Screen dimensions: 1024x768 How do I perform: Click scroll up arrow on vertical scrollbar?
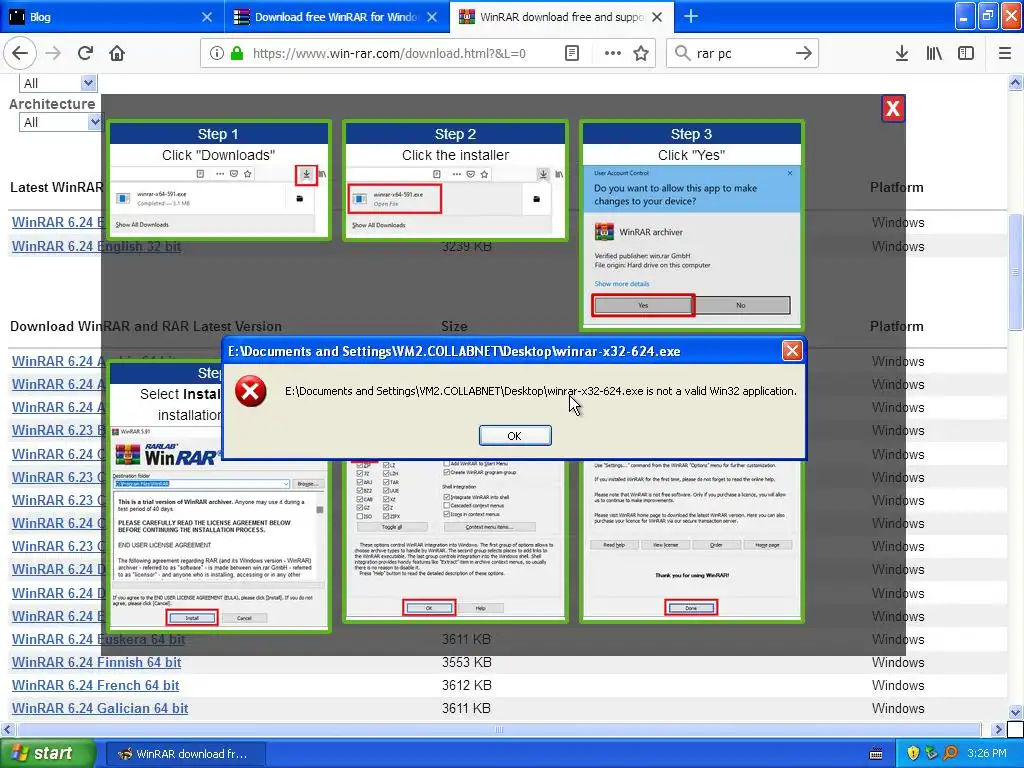coord(1015,82)
